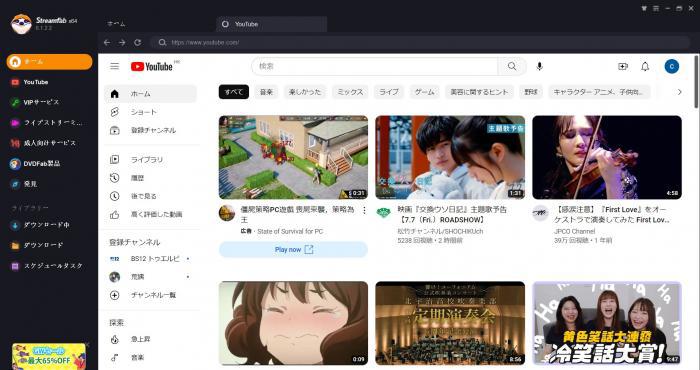
Task: Open the adult services section
Action: click(43, 143)
